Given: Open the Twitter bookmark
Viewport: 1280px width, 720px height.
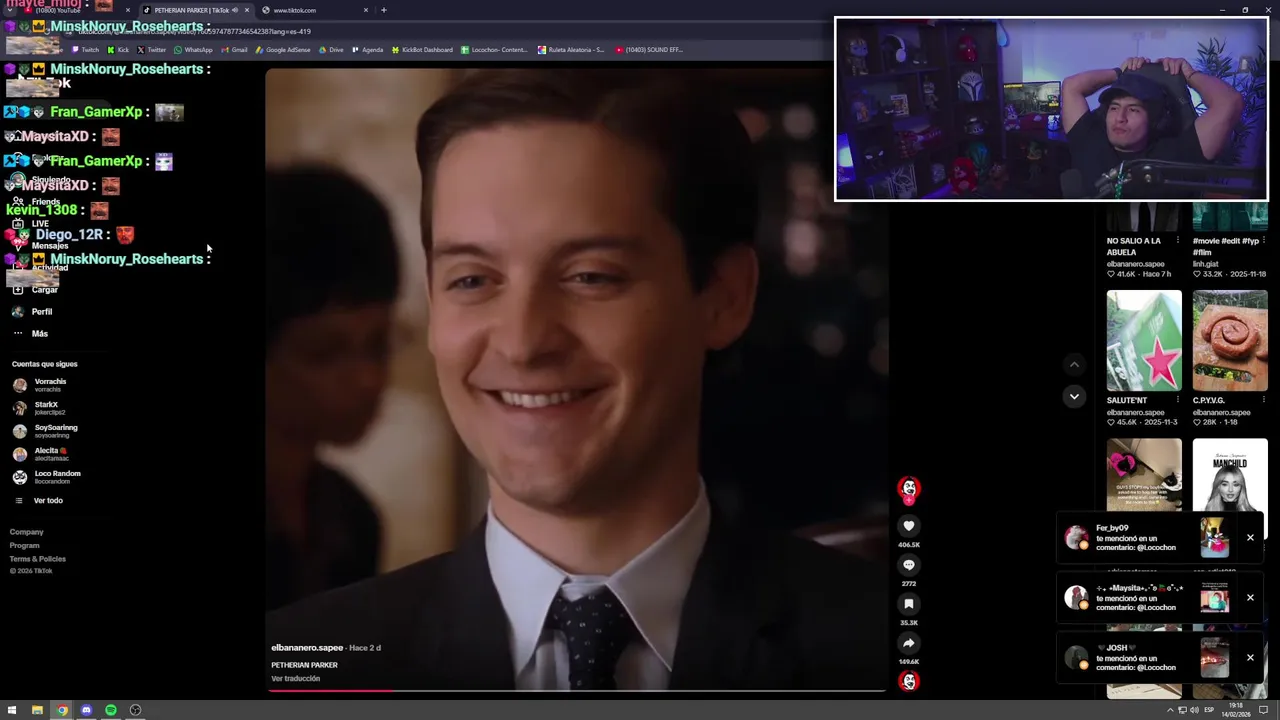Looking at the screenshot, I should (152, 50).
